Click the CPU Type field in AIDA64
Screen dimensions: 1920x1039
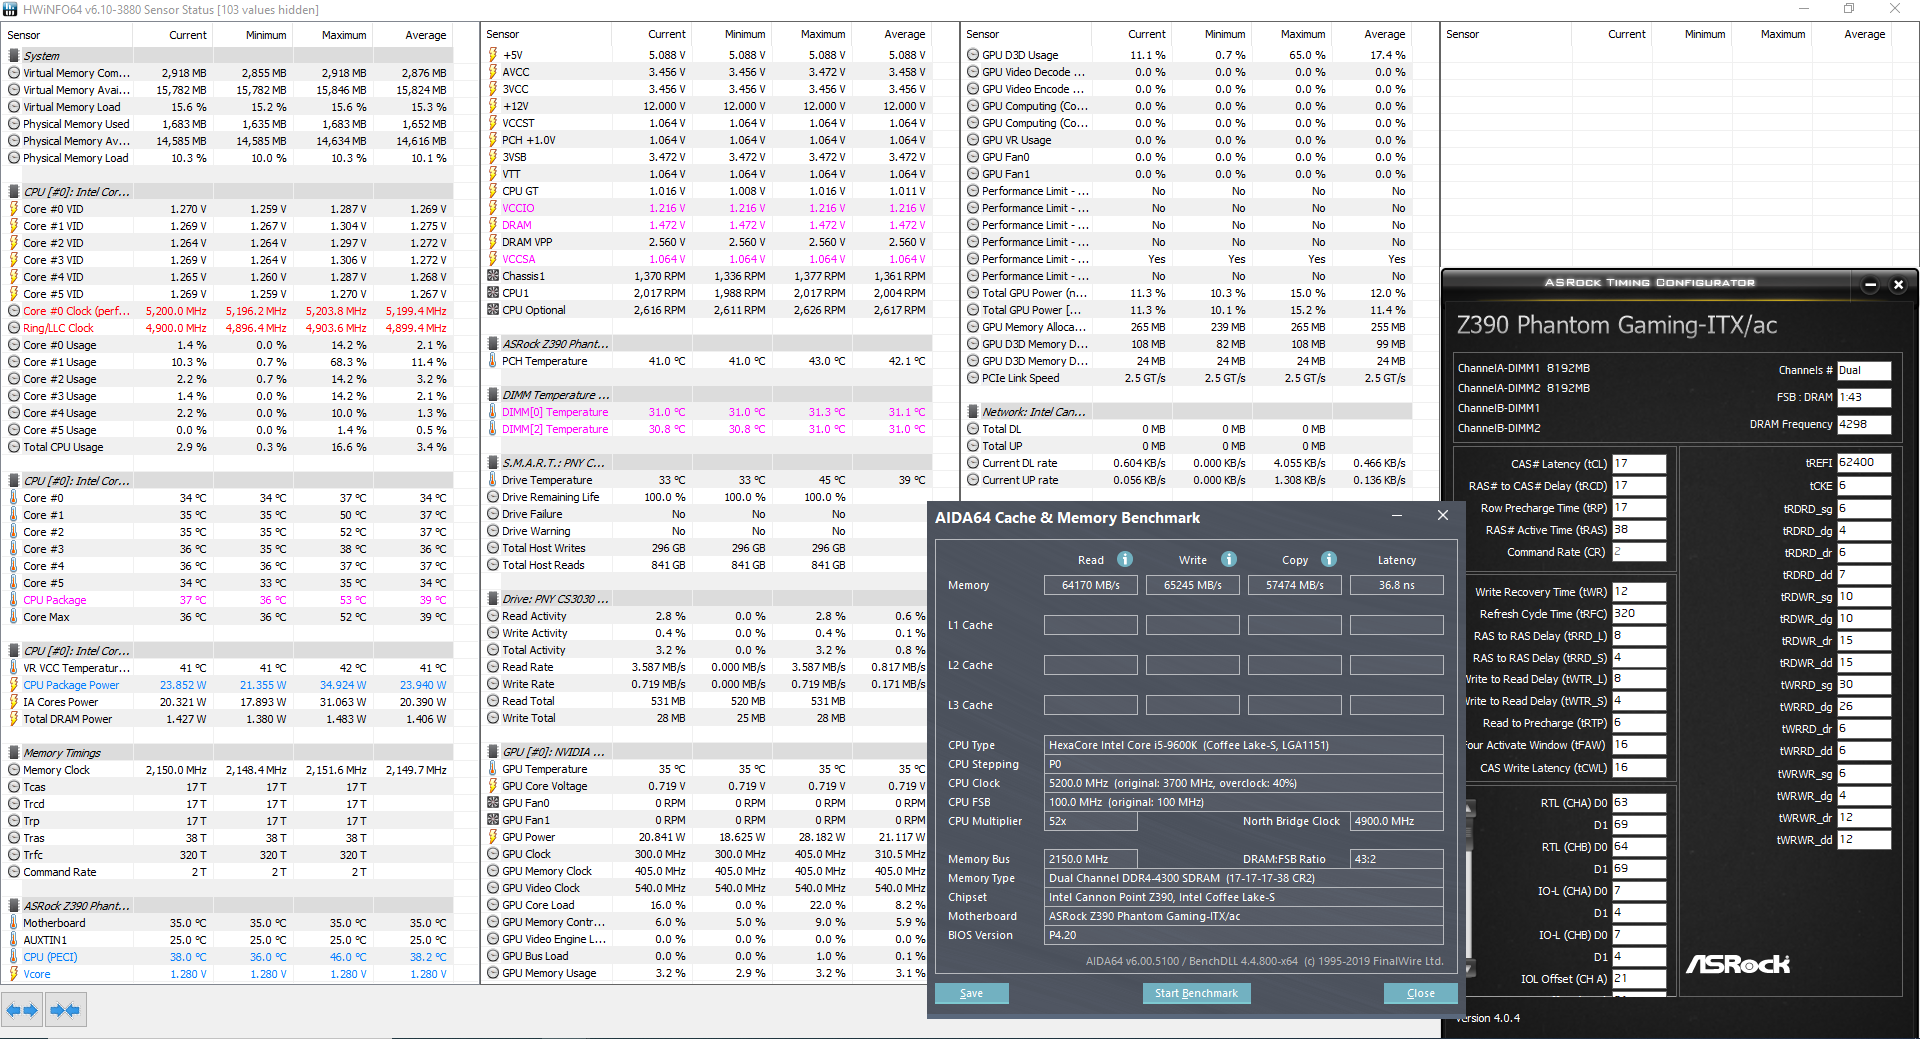[x=1244, y=745]
